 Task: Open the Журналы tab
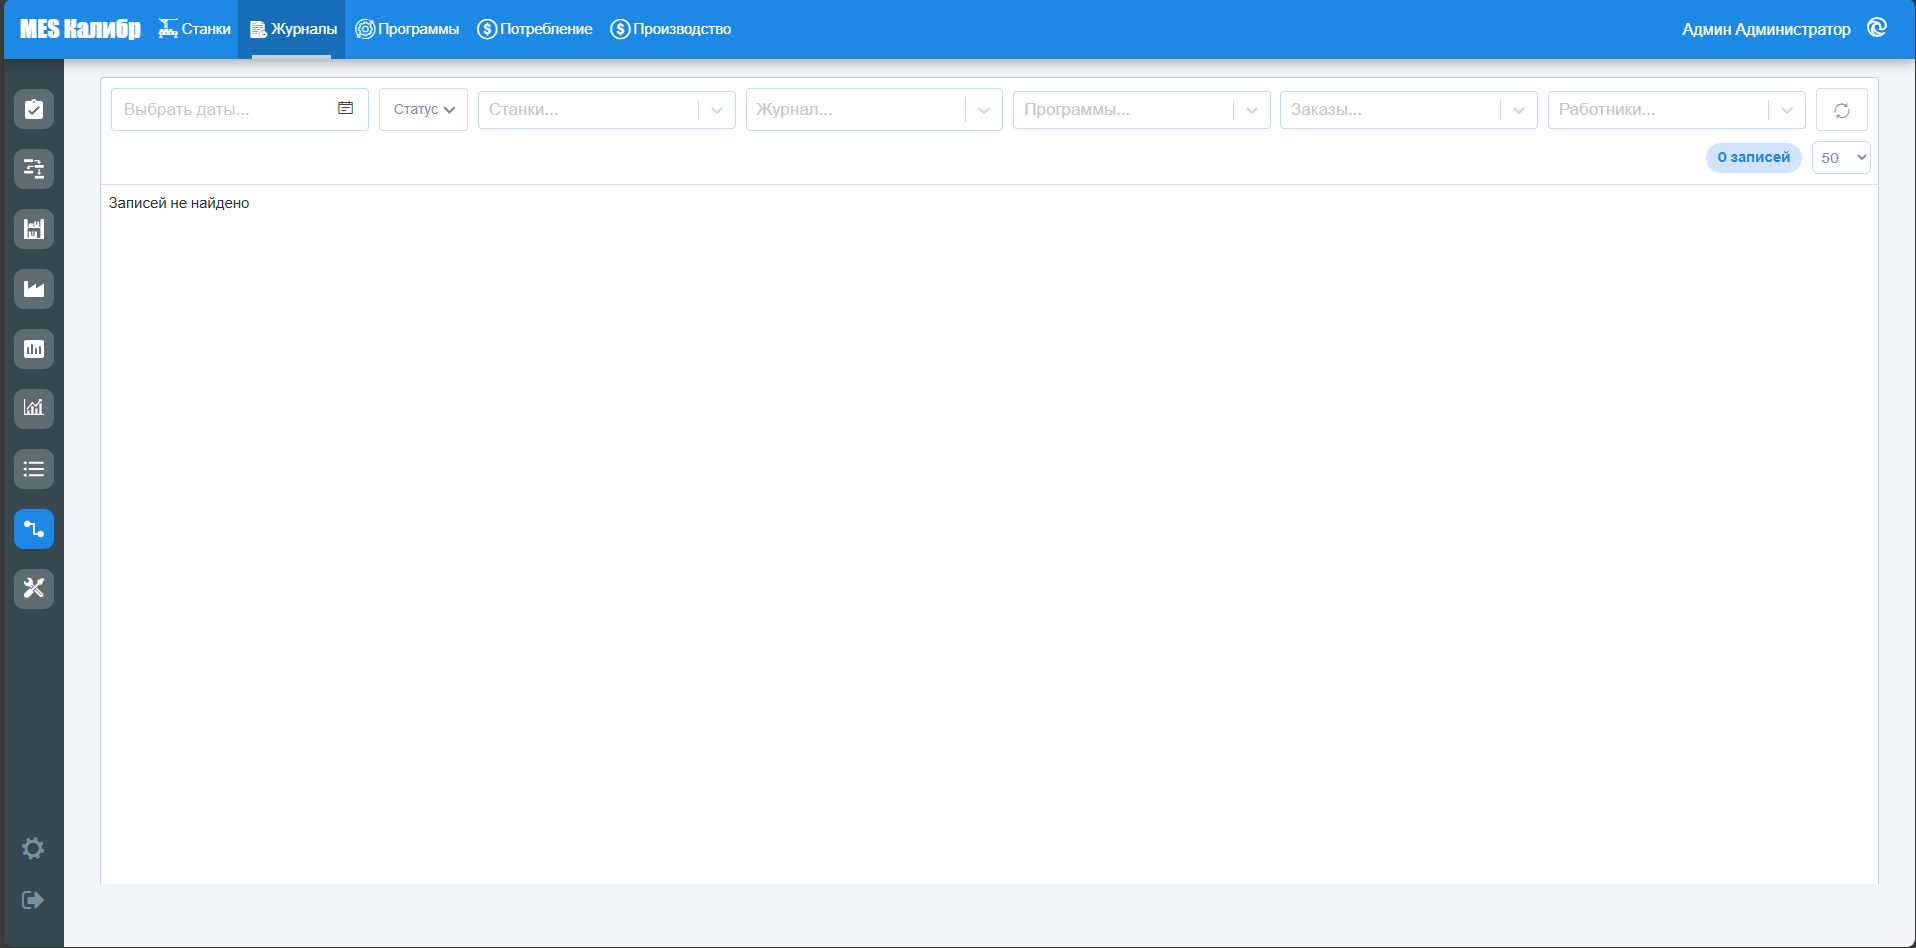click(x=292, y=29)
